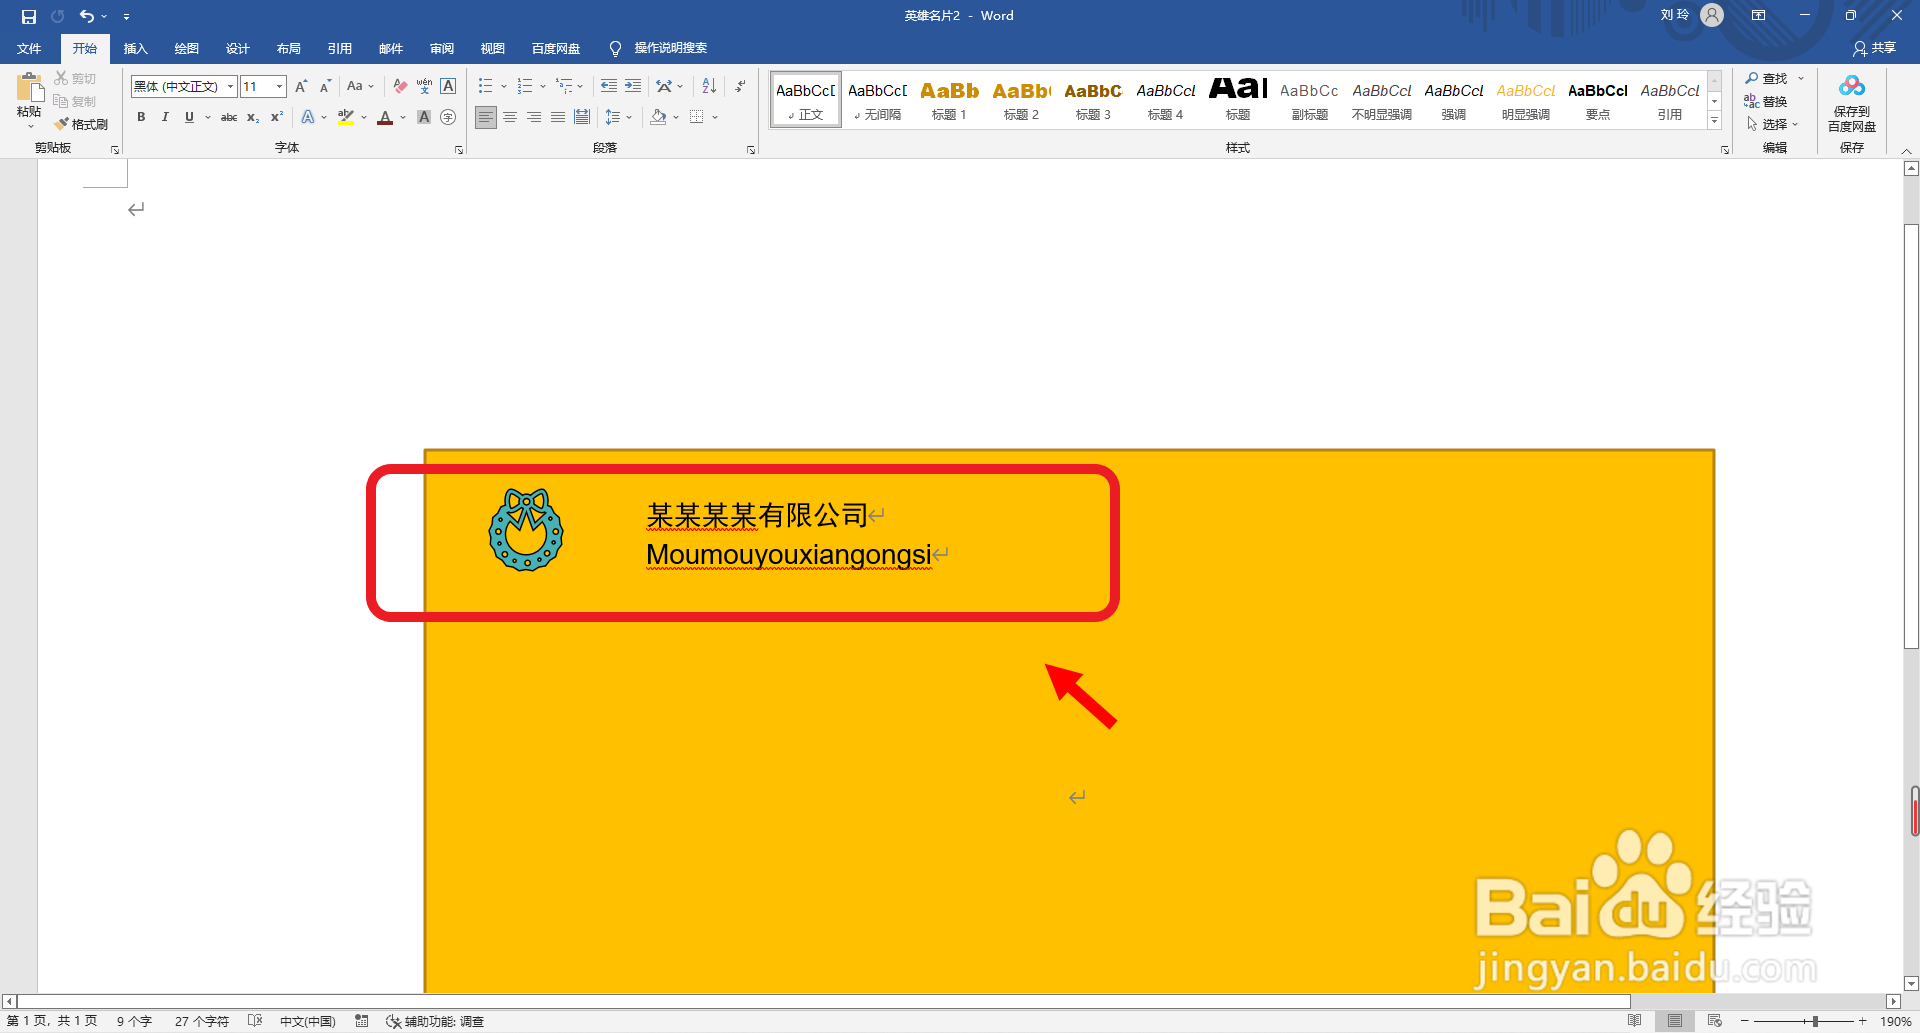Open the numbered list dropdown arrow
The height and width of the screenshot is (1033, 1920).
[543, 86]
